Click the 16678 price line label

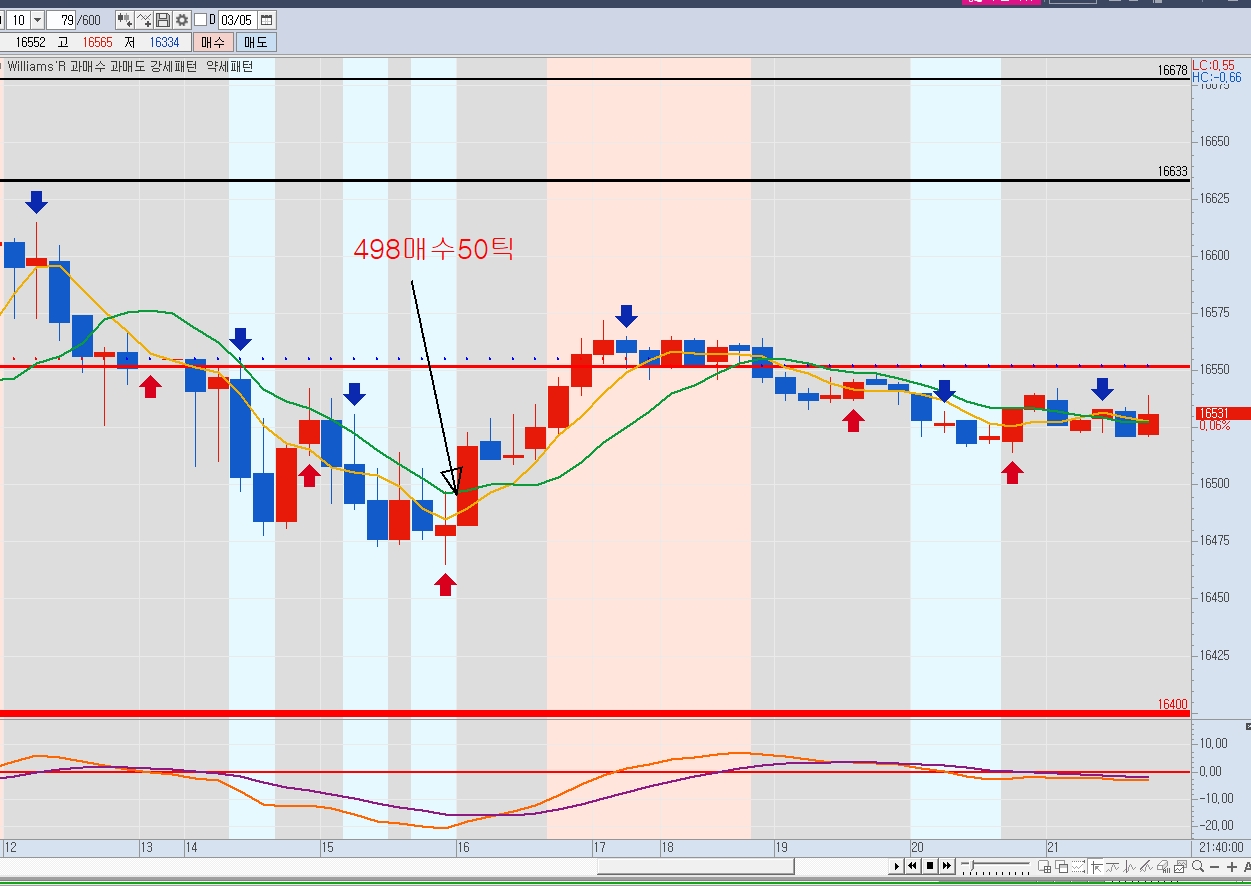click(1172, 71)
